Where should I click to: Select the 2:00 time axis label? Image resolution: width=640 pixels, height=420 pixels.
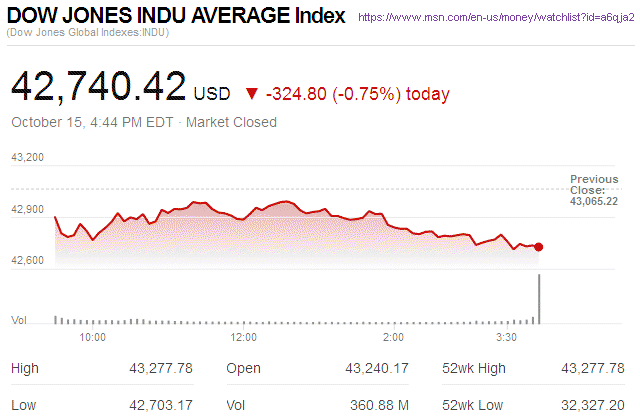tap(393, 337)
